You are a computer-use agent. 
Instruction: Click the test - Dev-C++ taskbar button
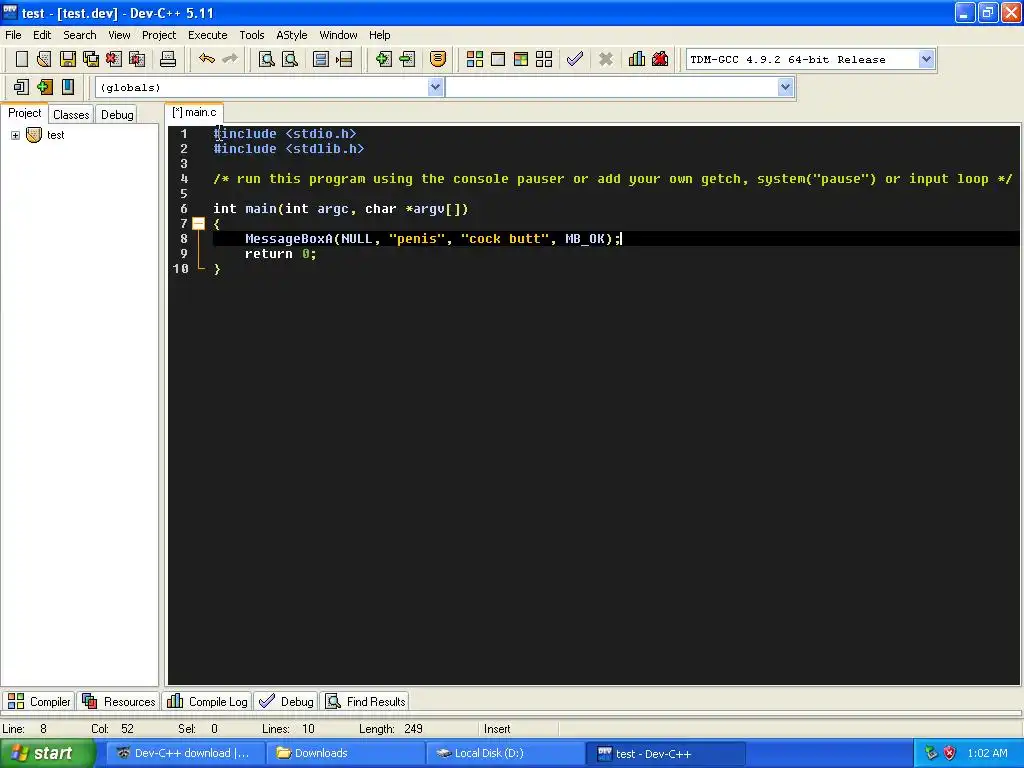point(665,753)
